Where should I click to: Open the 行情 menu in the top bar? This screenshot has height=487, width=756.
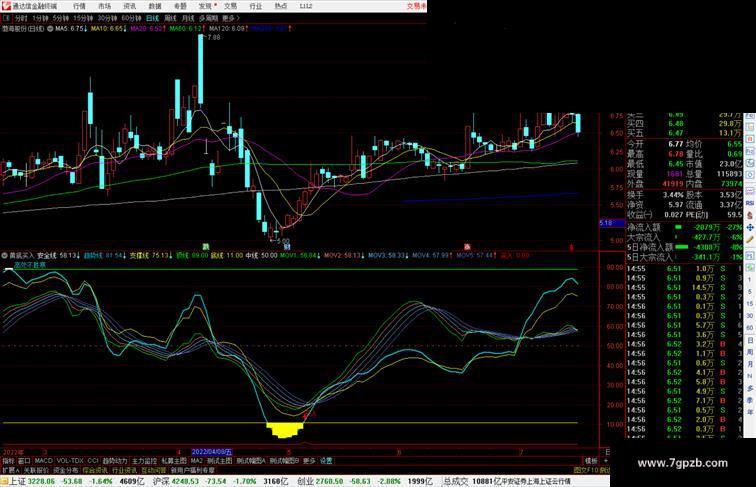(79, 6)
